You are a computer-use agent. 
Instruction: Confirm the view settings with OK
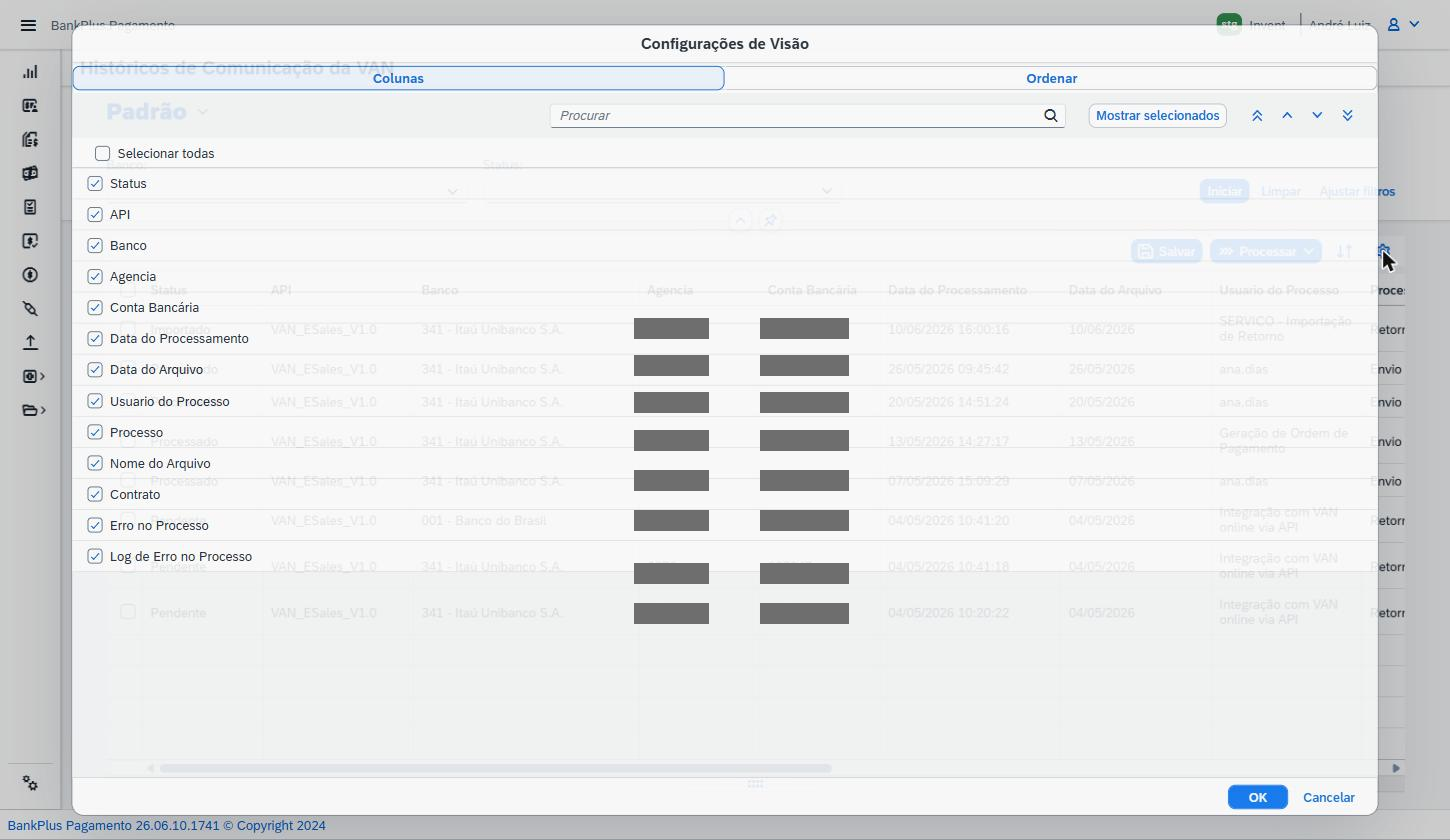tap(1257, 797)
